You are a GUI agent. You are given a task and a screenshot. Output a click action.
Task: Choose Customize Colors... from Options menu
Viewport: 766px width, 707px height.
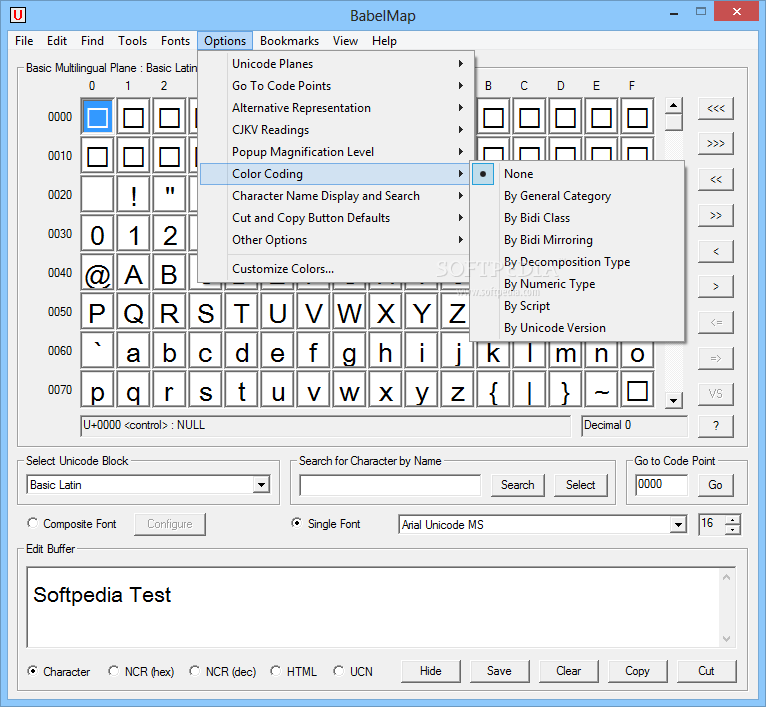(x=337, y=269)
